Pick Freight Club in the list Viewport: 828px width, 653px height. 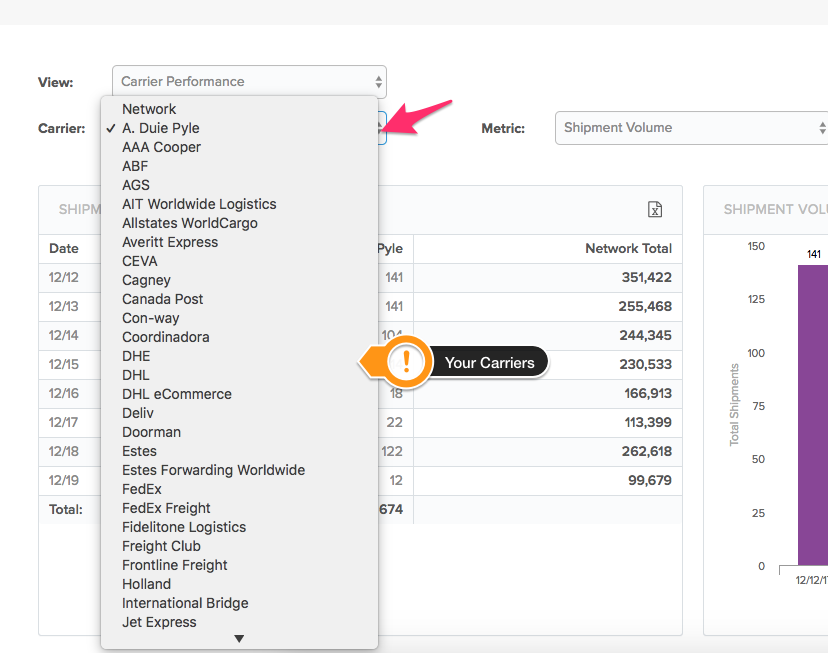pyautogui.click(x=239, y=546)
